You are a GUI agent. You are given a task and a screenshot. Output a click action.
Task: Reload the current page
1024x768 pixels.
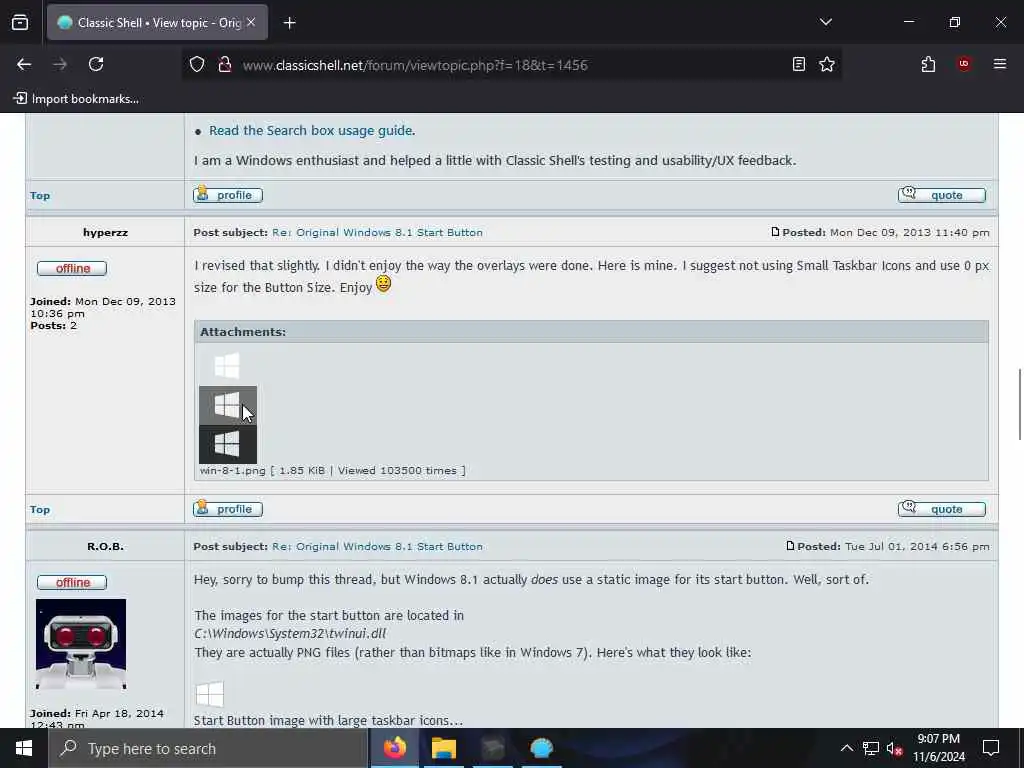(96, 64)
